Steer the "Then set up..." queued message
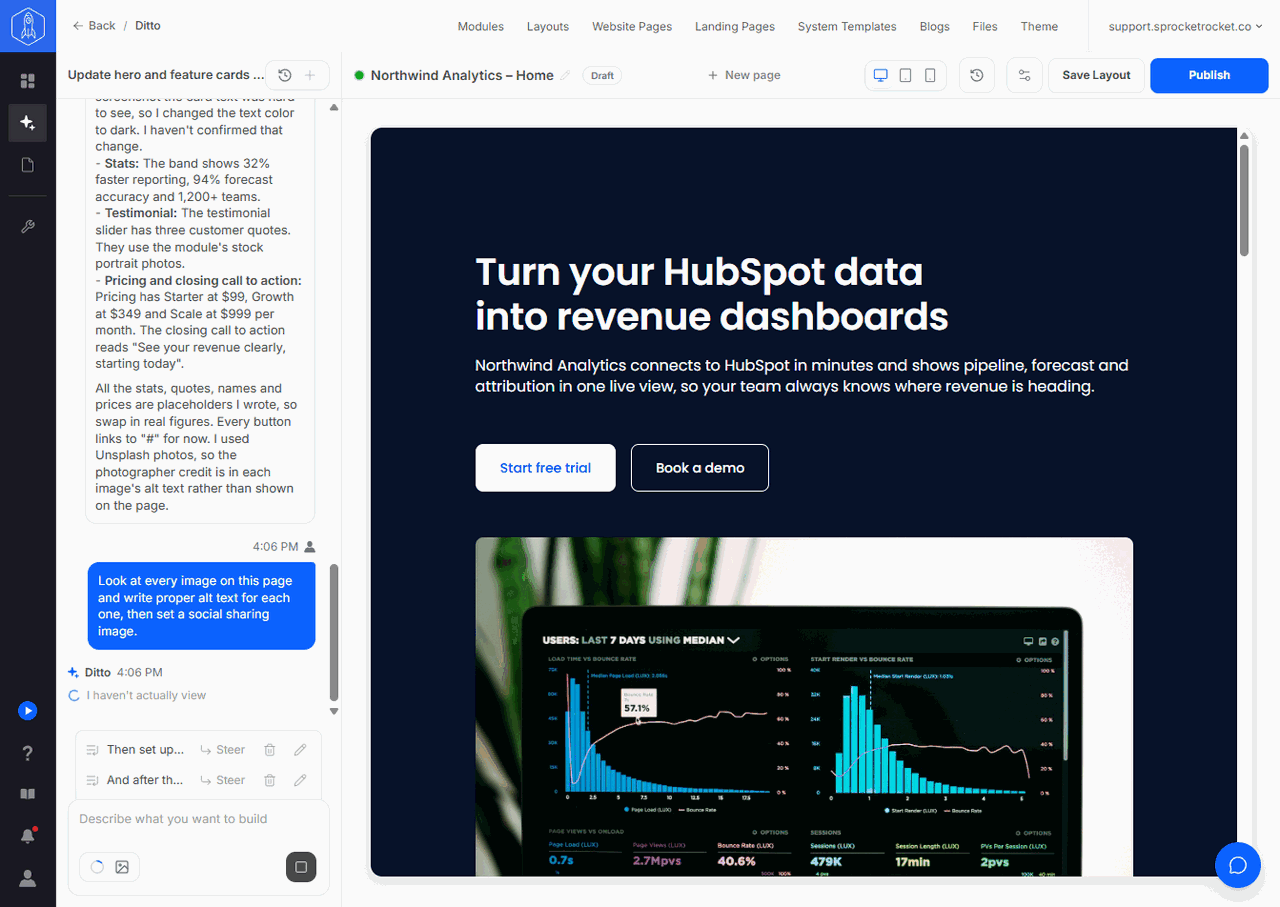Viewport: 1280px width, 907px height. coord(222,750)
